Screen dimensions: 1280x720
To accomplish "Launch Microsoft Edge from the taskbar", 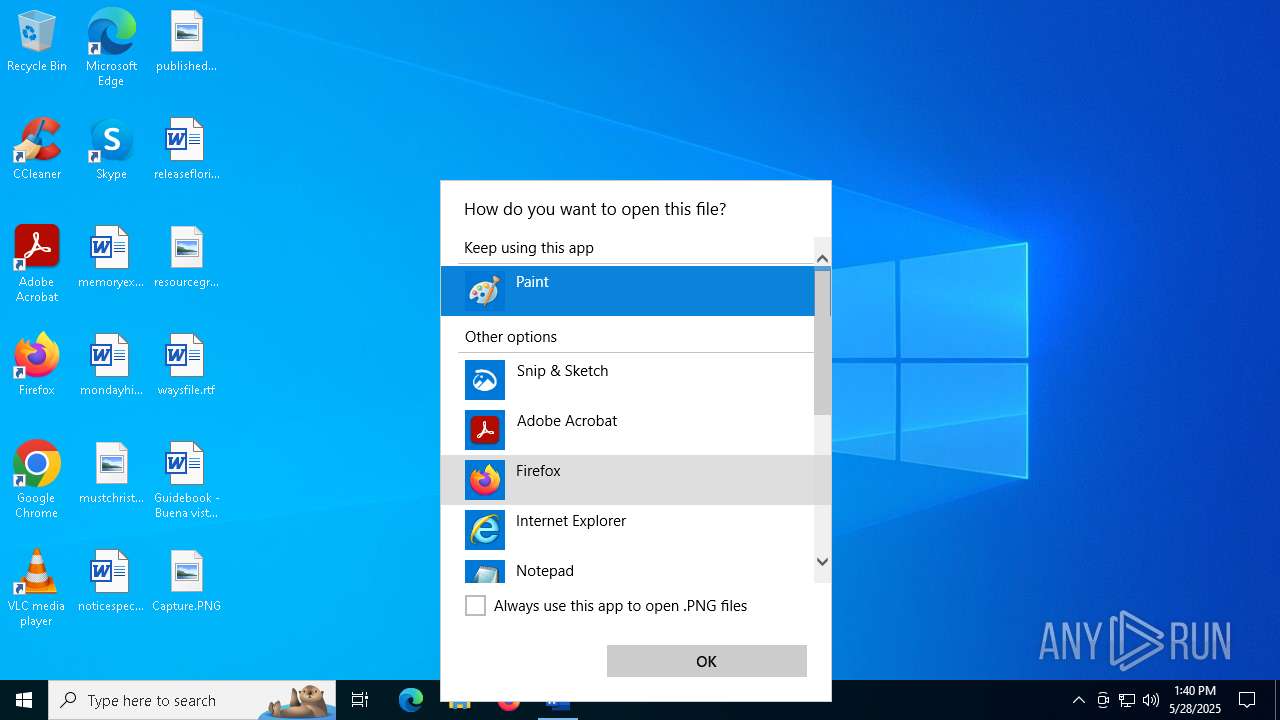I will click(411, 700).
